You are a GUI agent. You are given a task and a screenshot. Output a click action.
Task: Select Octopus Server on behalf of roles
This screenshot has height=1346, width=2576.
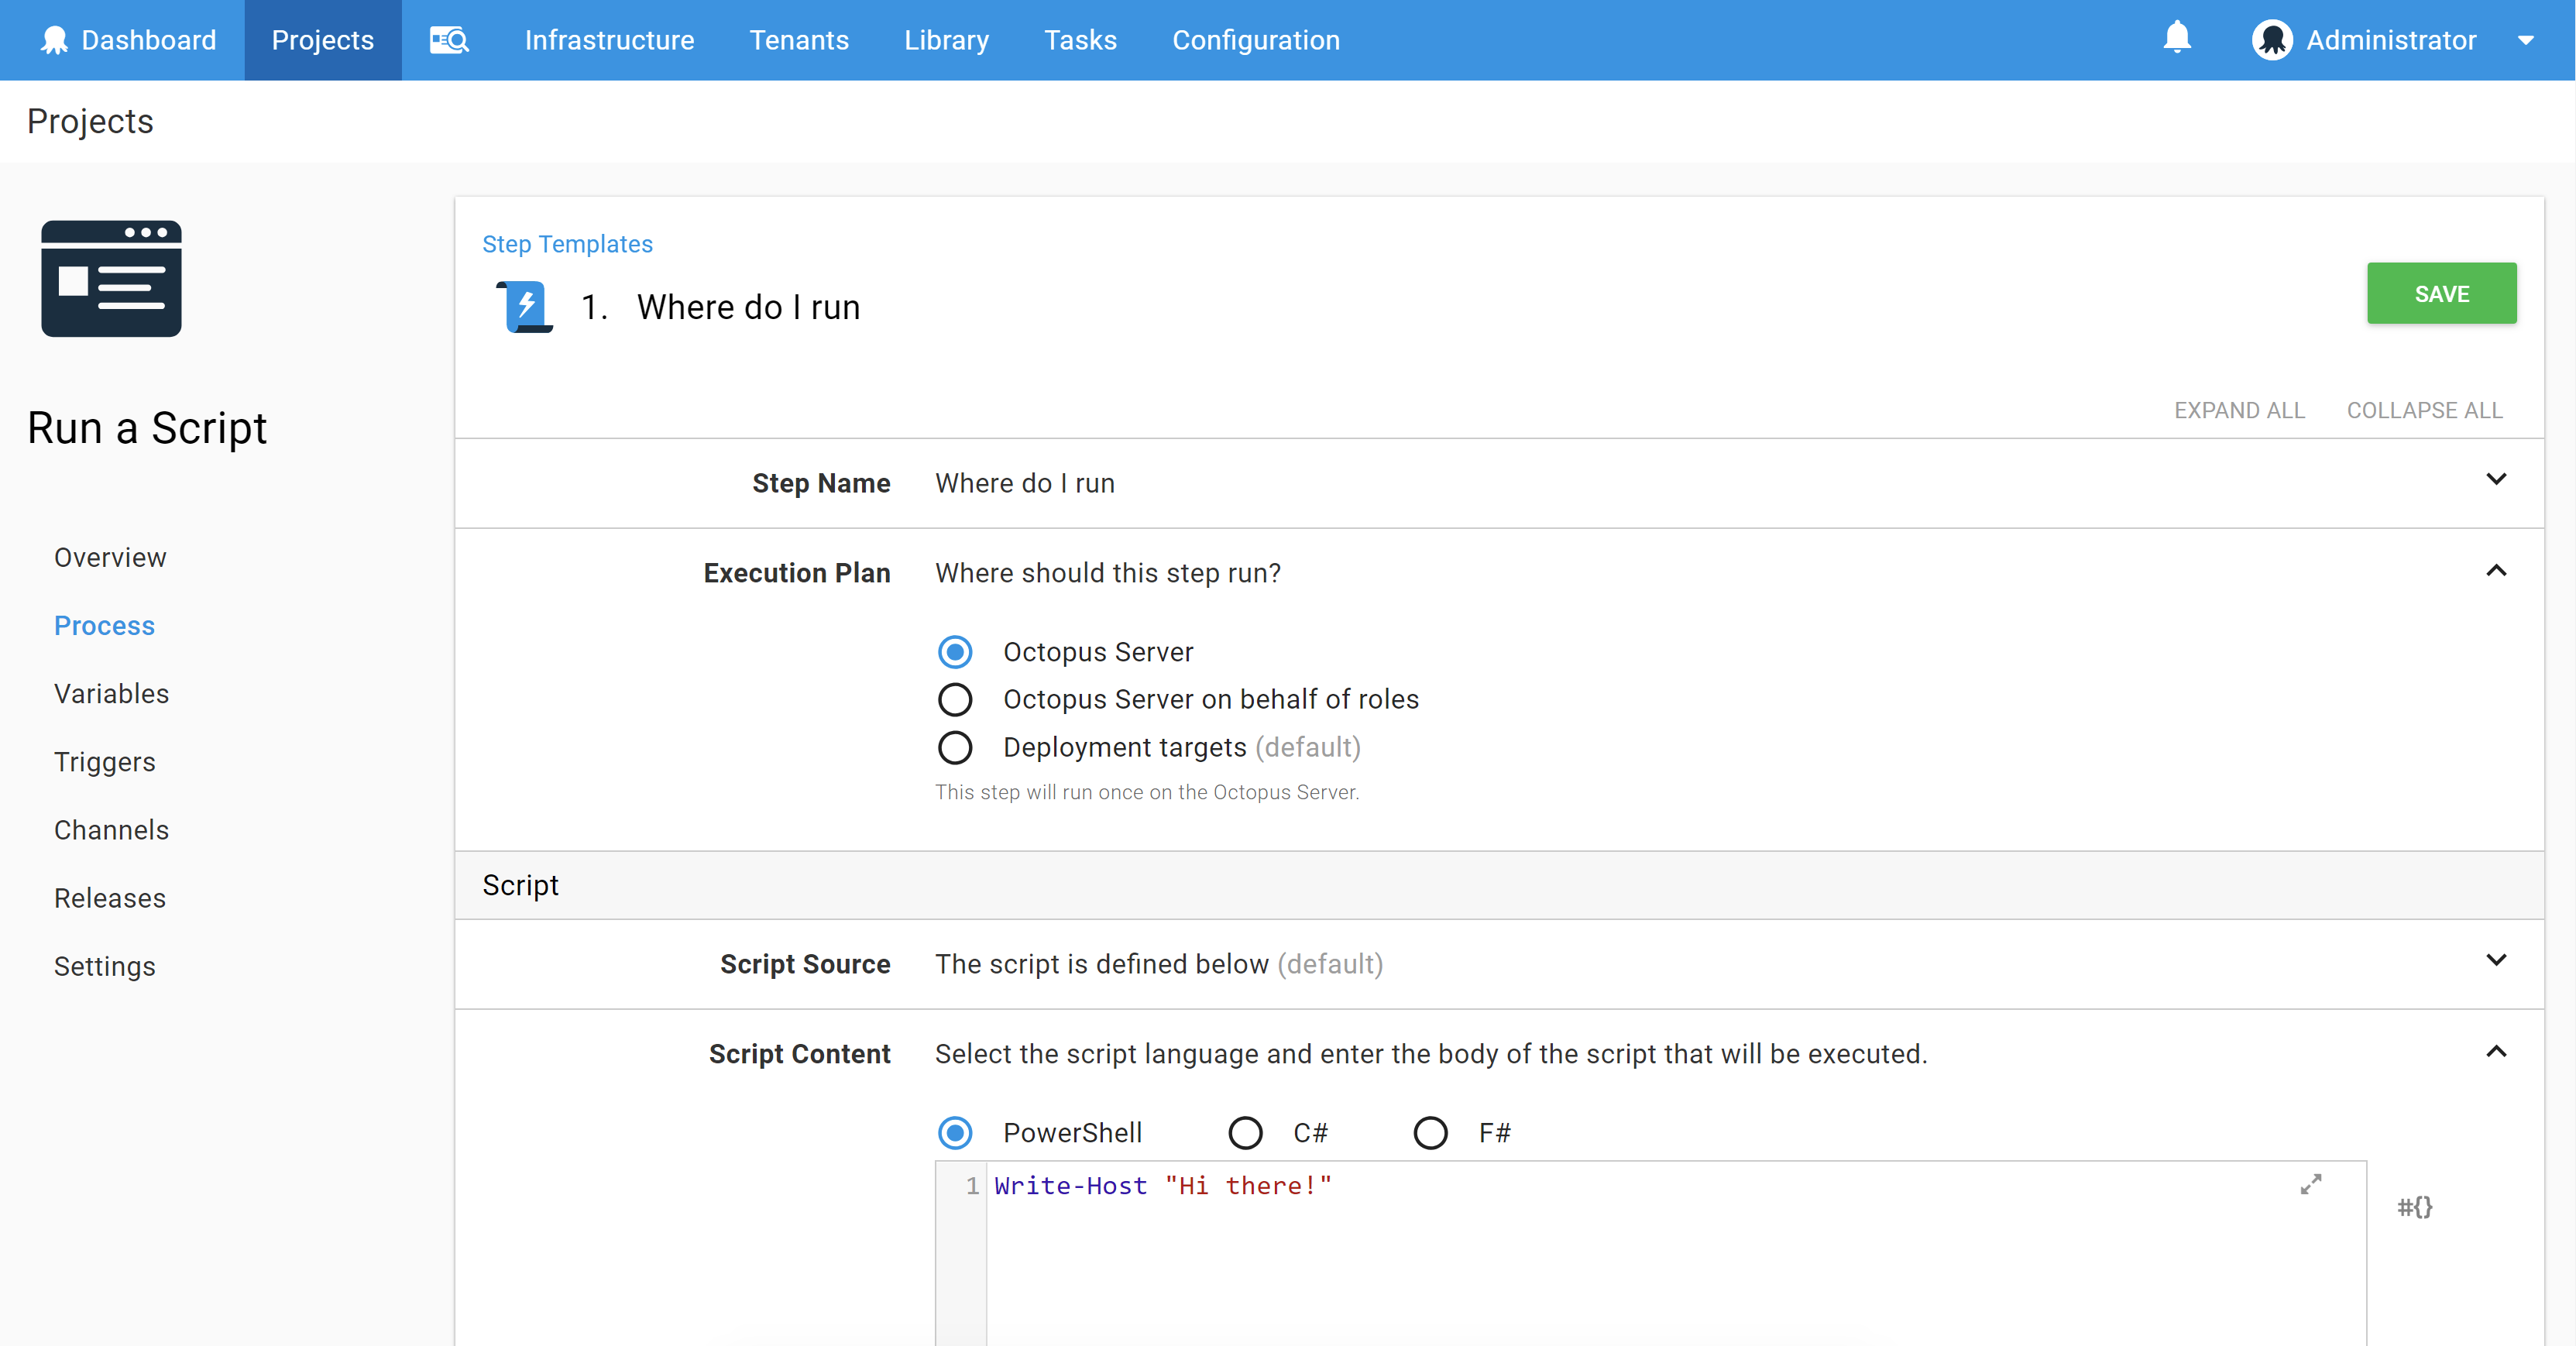pos(955,699)
